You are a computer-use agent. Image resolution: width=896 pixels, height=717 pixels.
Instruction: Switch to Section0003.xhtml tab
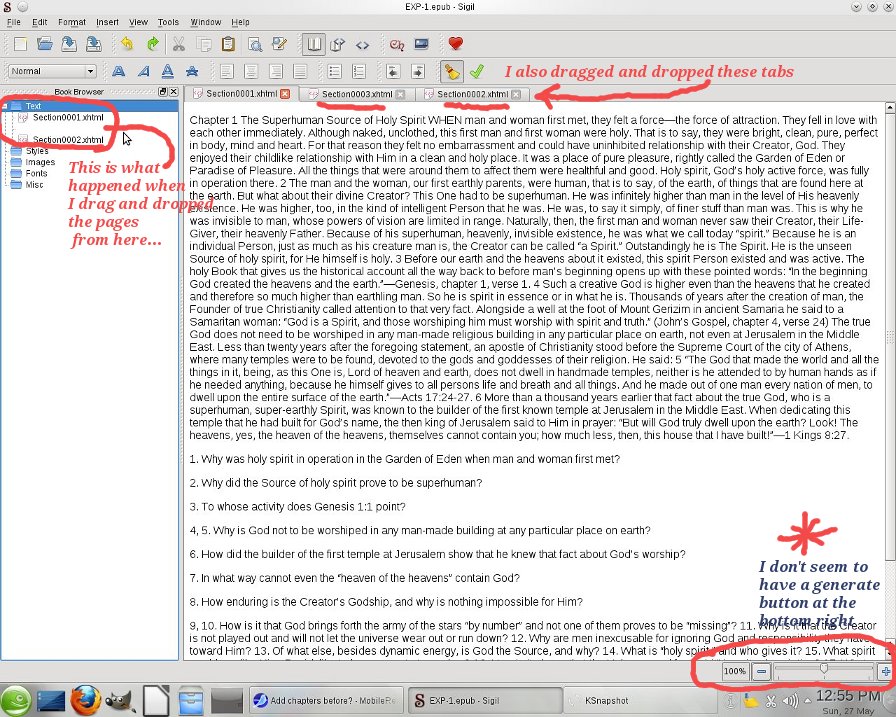pyautogui.click(x=355, y=94)
